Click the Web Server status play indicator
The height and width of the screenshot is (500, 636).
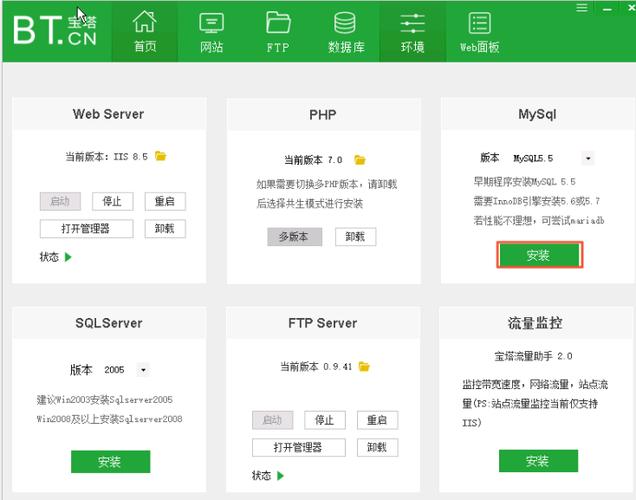pos(68,257)
